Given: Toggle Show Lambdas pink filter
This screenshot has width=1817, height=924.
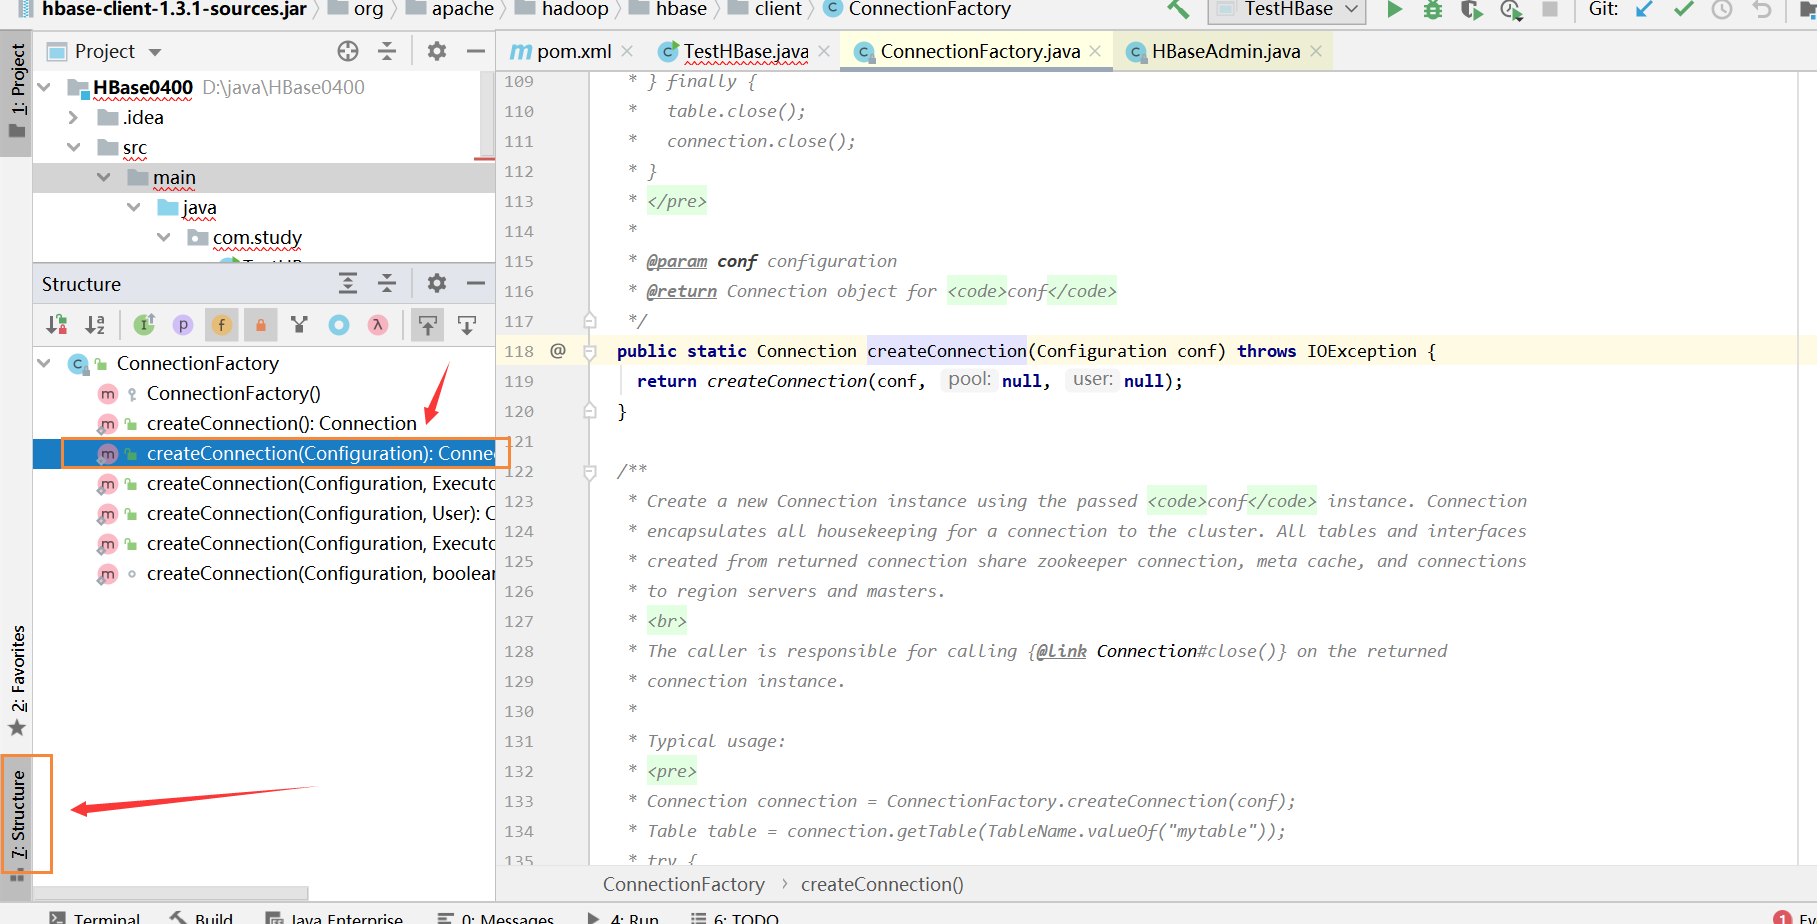Looking at the screenshot, I should pyautogui.click(x=377, y=325).
